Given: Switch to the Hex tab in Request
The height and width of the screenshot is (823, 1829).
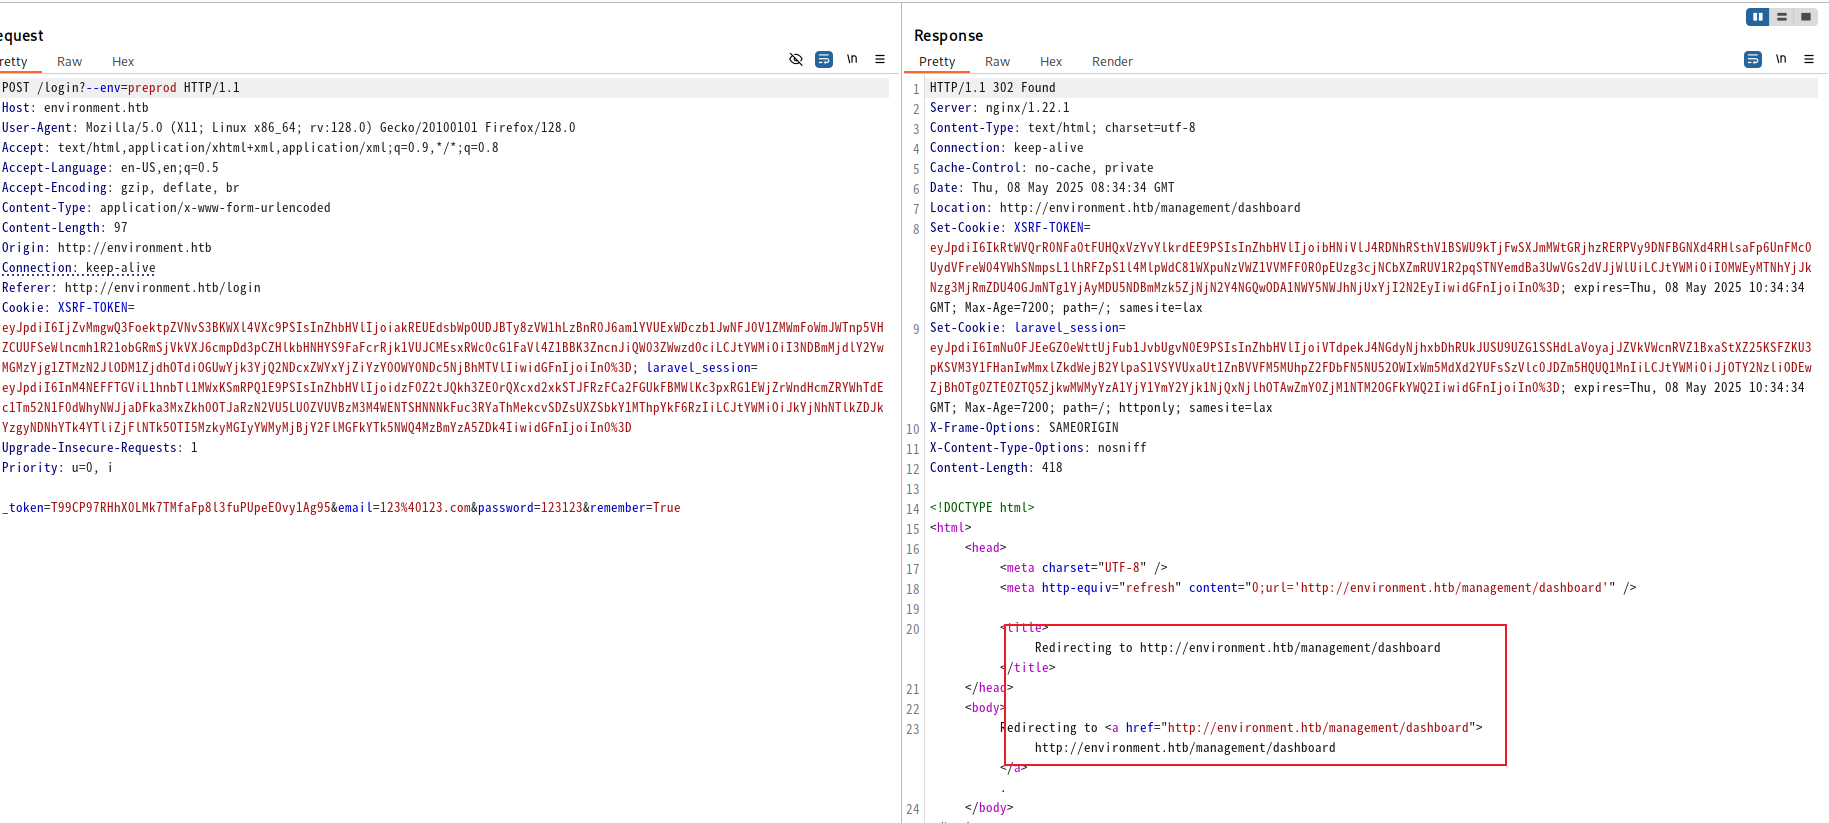Looking at the screenshot, I should [123, 62].
